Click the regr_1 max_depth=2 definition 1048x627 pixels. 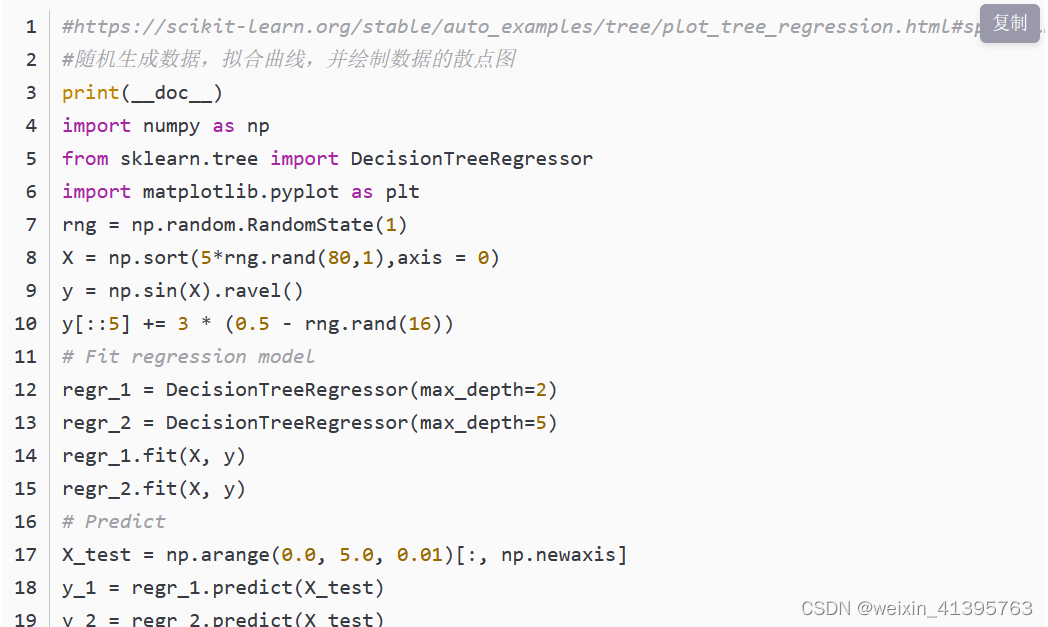pyautogui.click(x=309, y=390)
